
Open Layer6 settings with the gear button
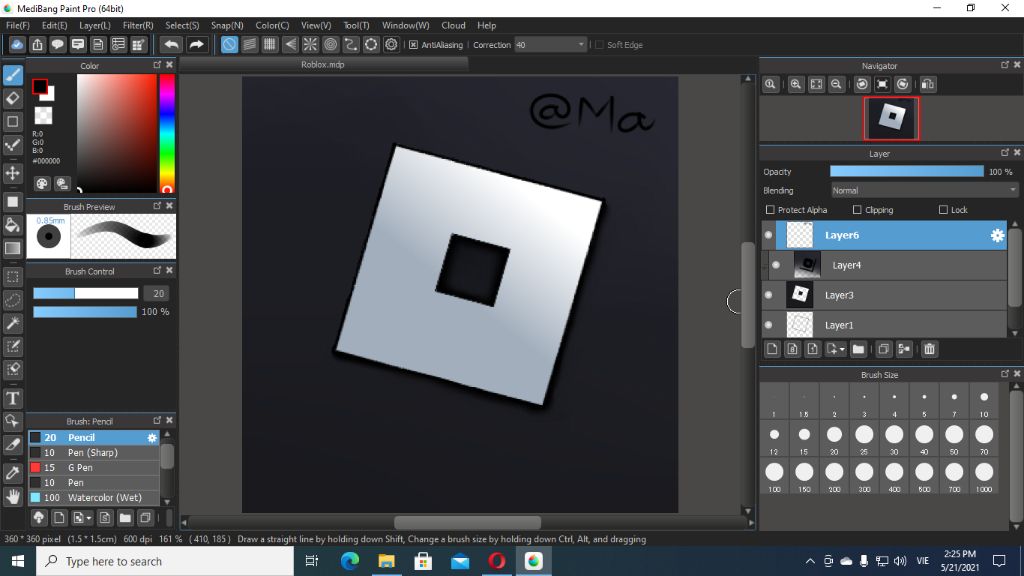click(x=997, y=235)
